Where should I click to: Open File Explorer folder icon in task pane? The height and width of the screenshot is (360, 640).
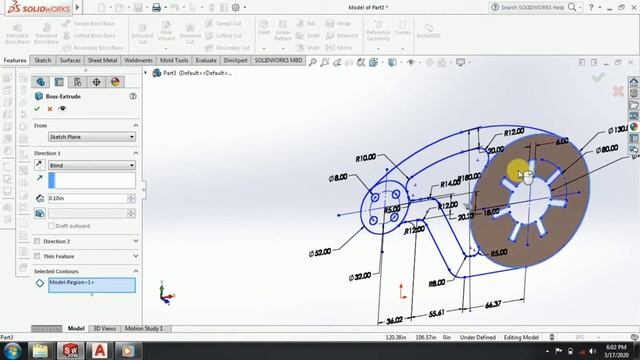point(633,105)
